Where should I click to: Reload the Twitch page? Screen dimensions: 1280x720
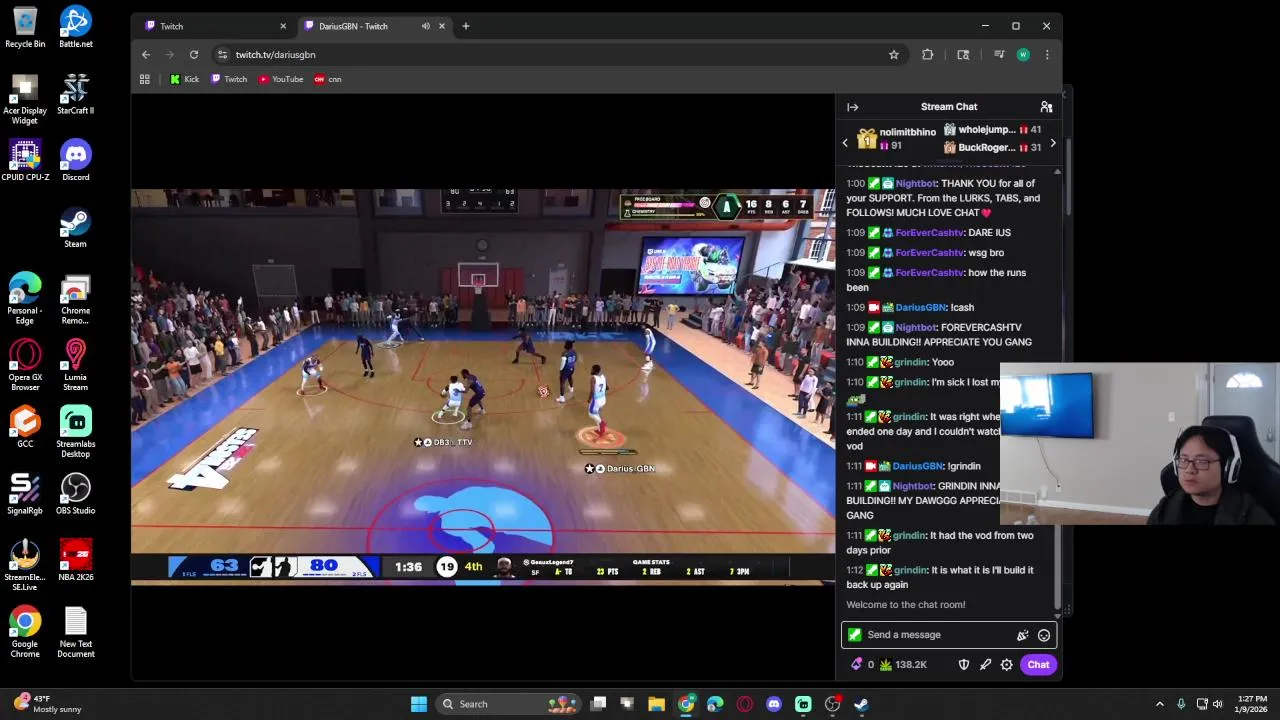coord(194,55)
